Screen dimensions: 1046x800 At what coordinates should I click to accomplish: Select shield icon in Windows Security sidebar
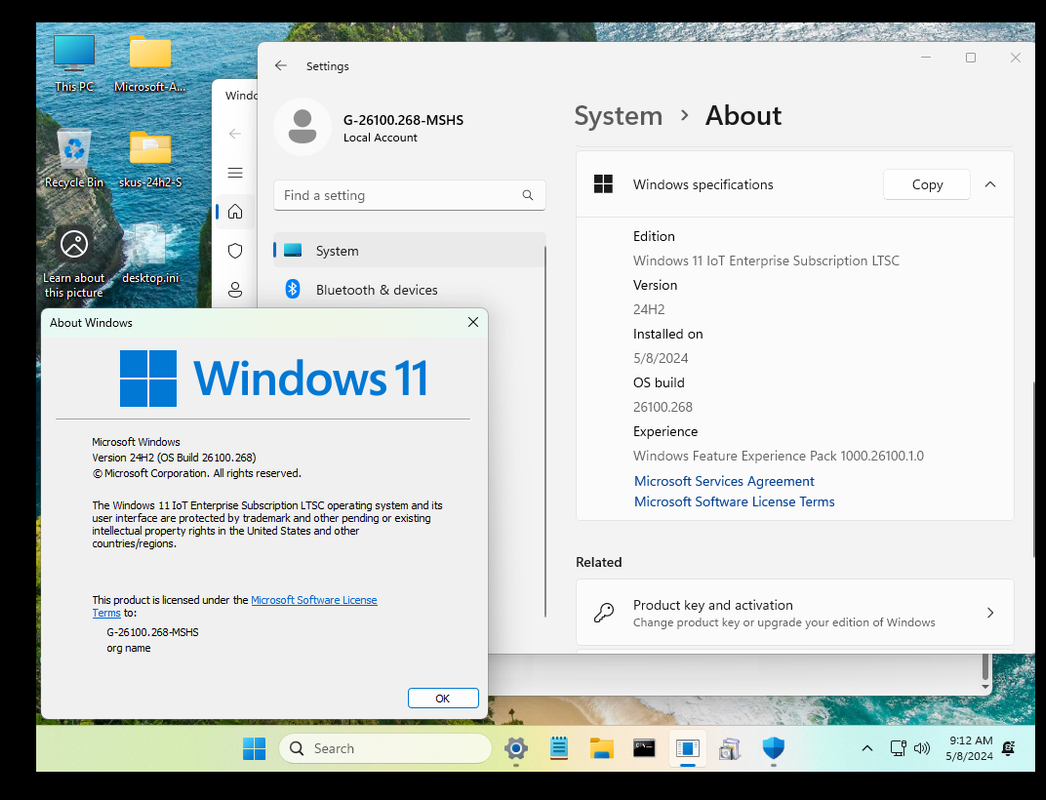(x=235, y=251)
